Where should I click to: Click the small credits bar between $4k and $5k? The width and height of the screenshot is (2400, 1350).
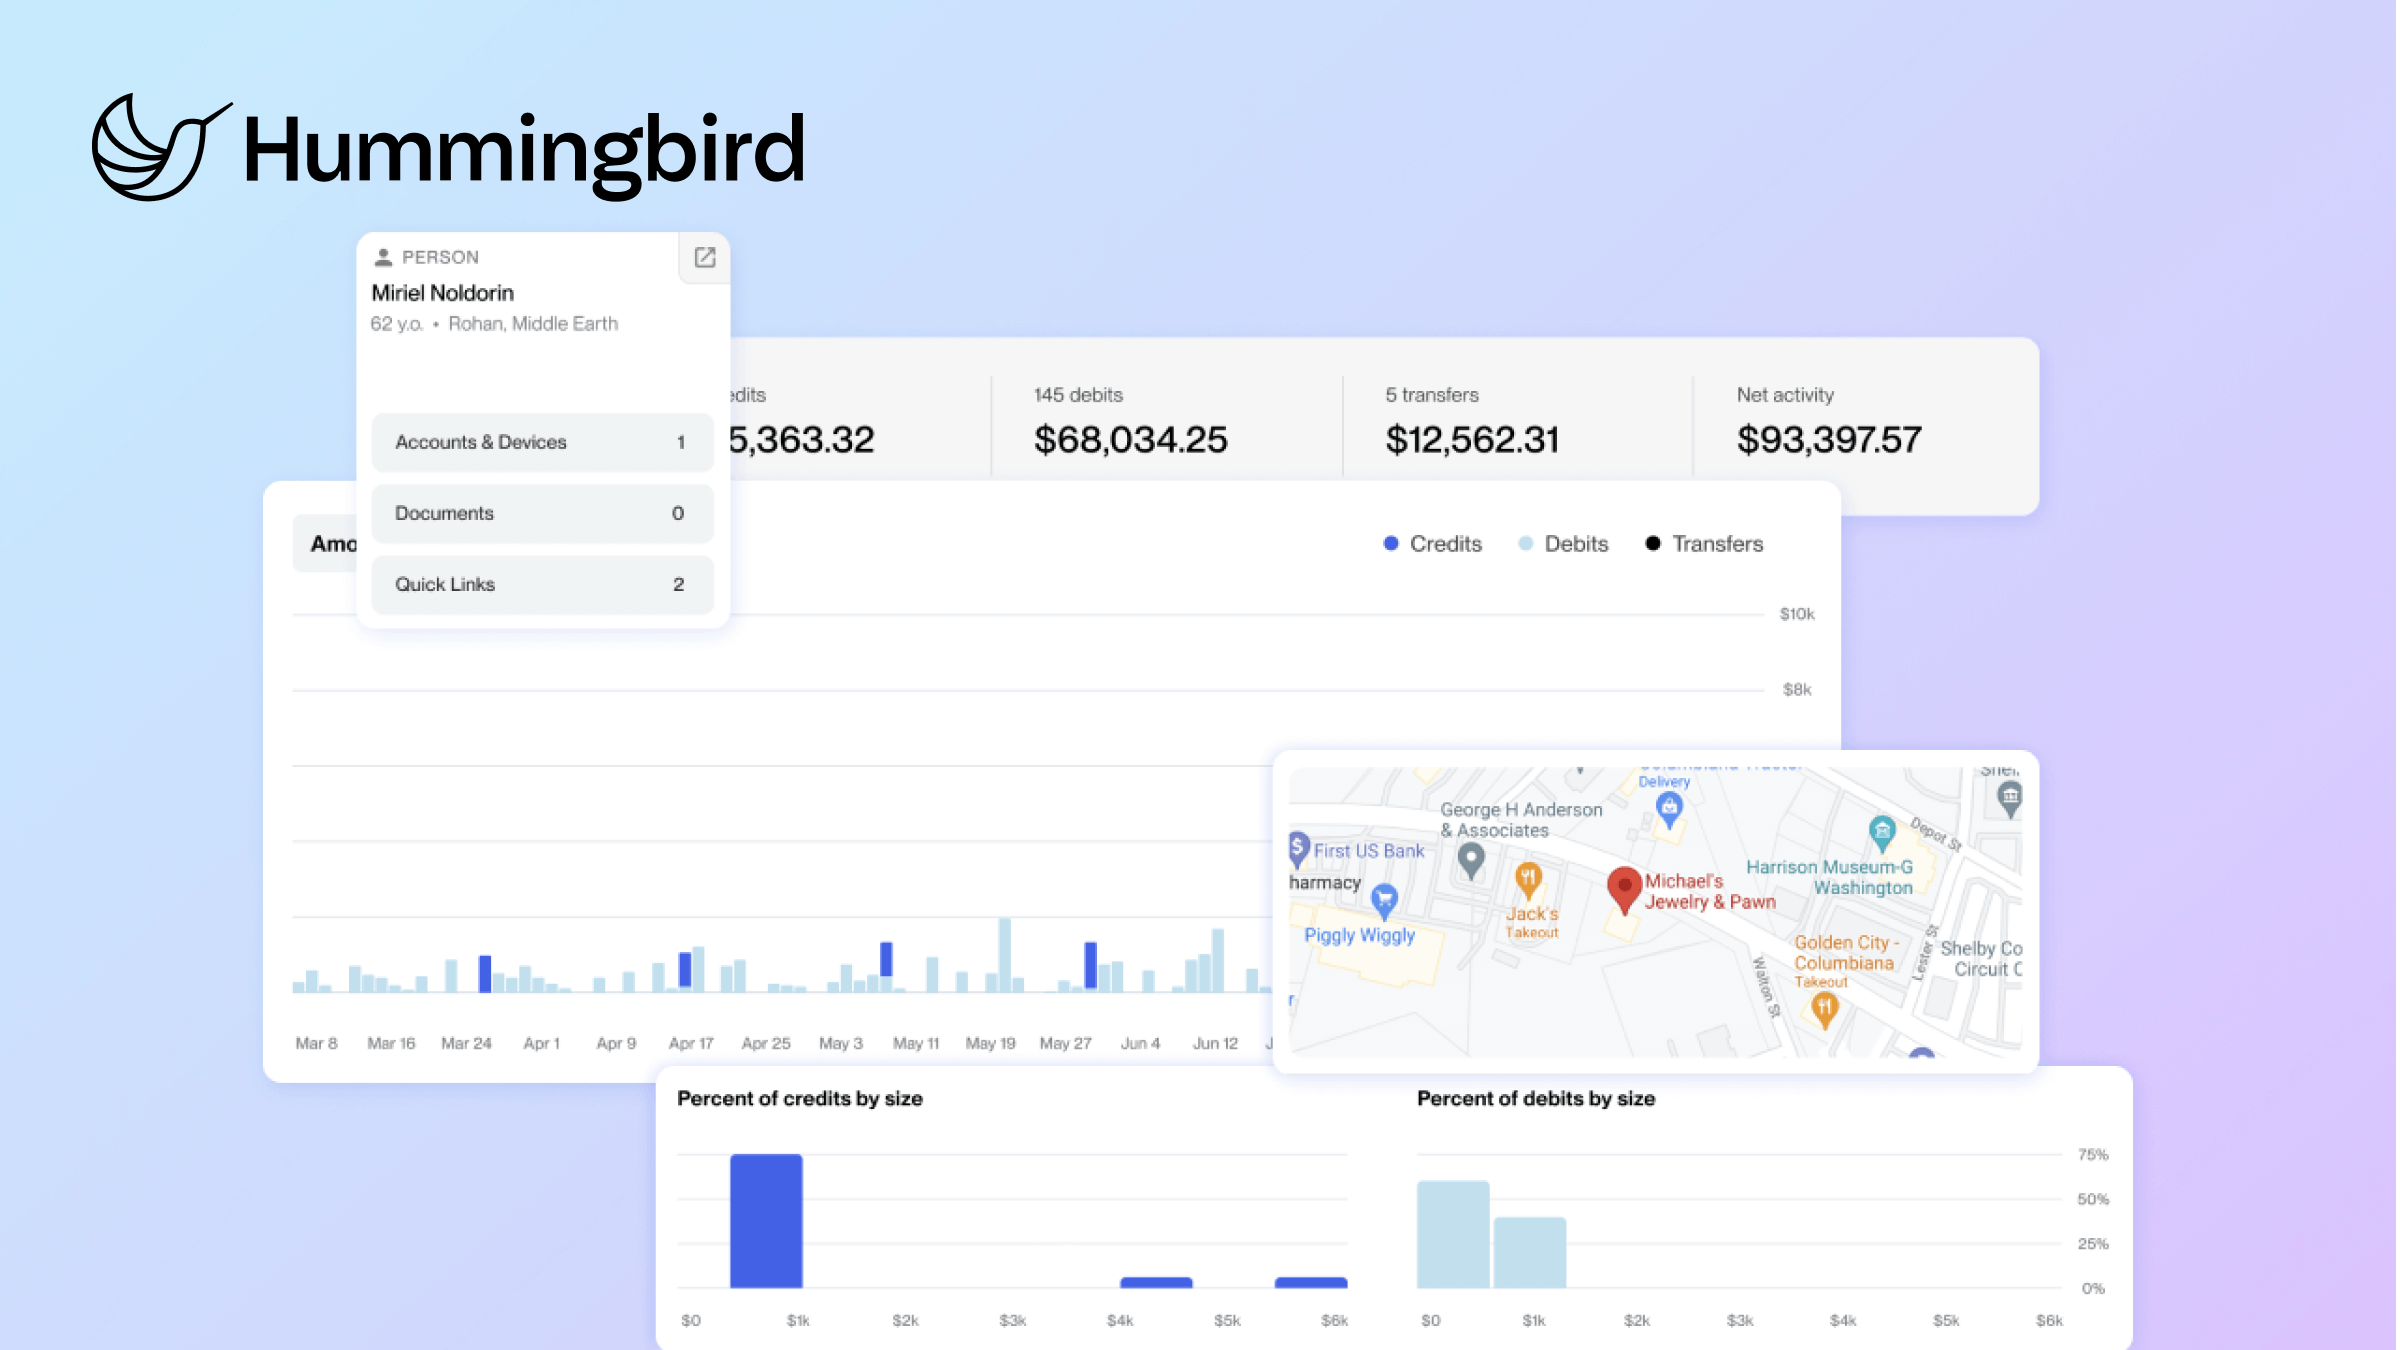(x=1156, y=1282)
